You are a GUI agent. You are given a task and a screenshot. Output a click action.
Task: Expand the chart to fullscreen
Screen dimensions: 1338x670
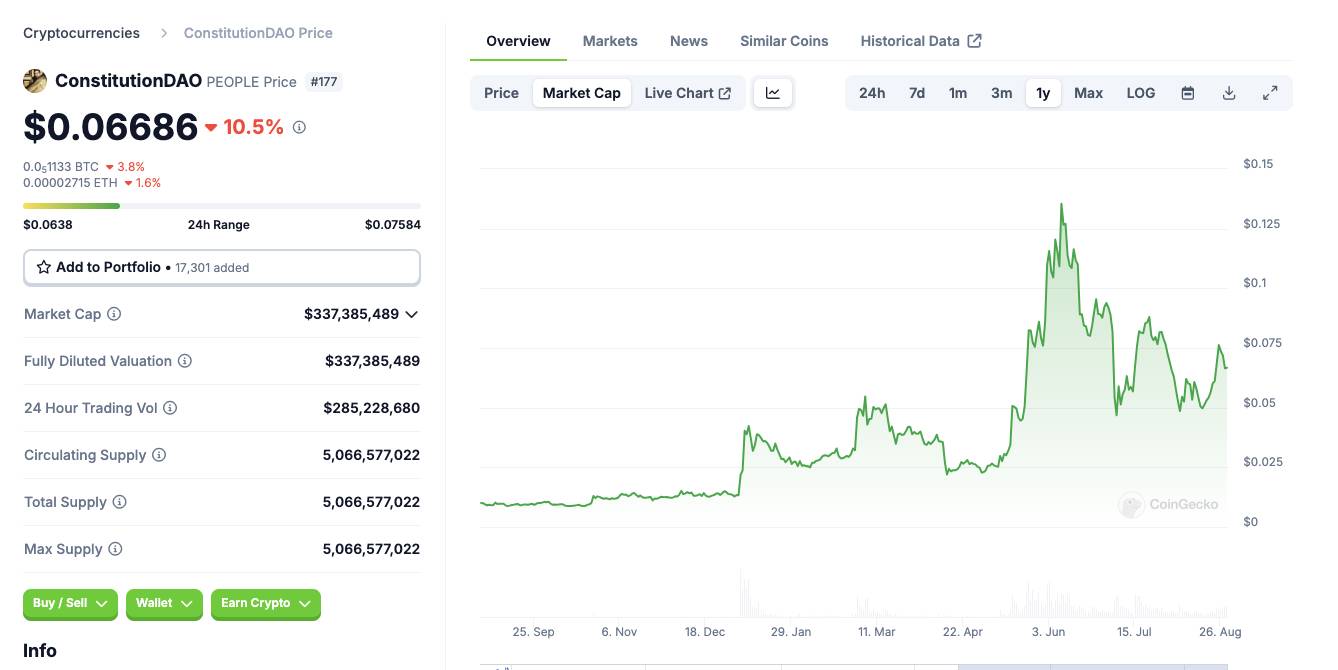tap(1270, 93)
